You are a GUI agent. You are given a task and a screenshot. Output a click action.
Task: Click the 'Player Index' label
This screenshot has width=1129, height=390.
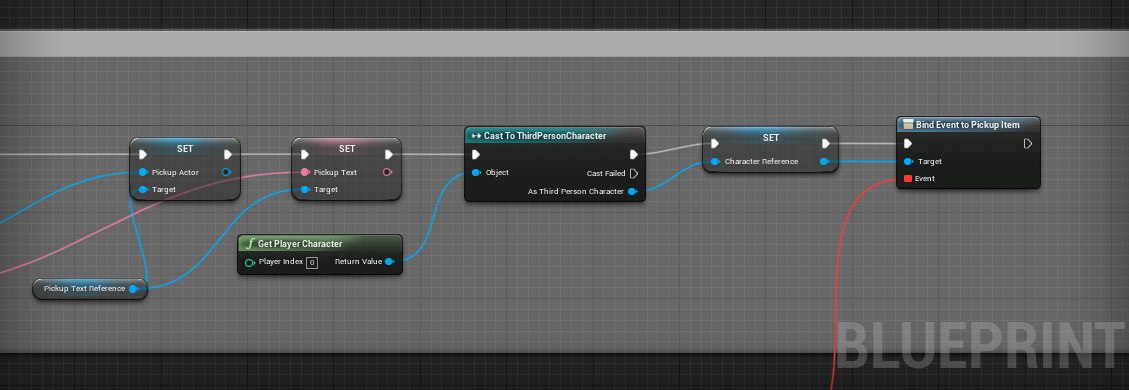coord(281,262)
